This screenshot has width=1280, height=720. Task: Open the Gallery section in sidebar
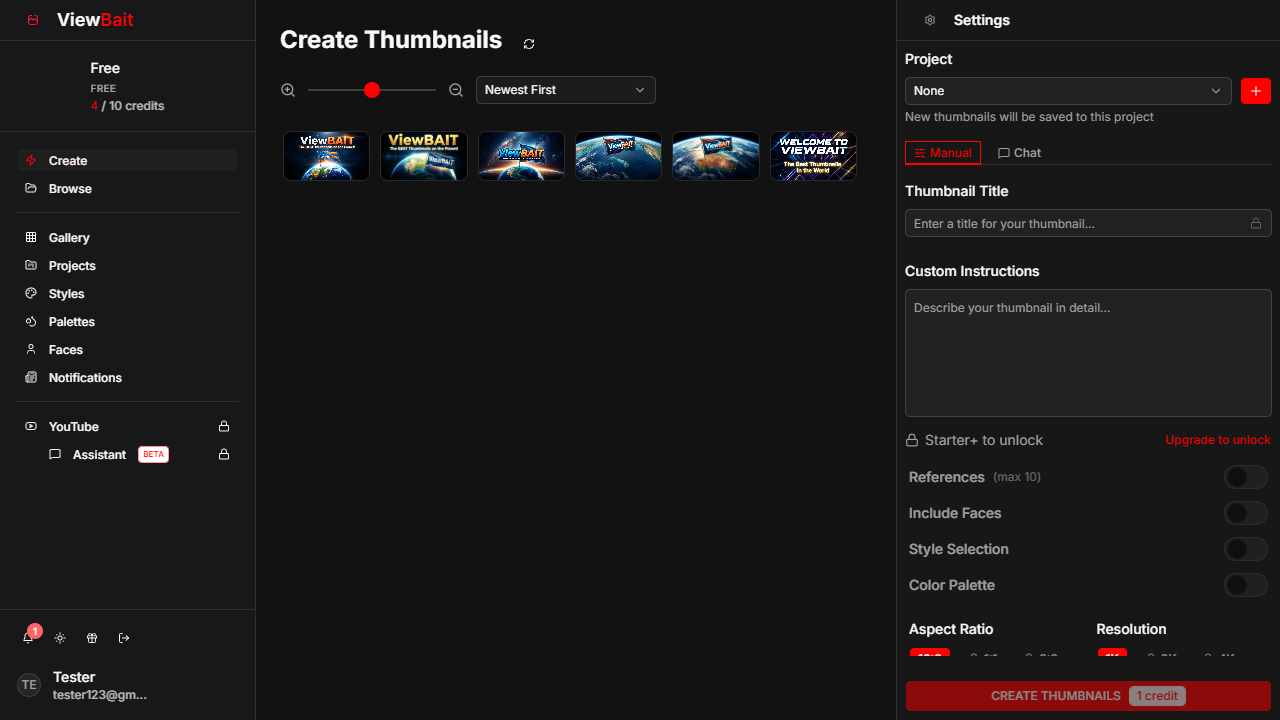click(69, 237)
